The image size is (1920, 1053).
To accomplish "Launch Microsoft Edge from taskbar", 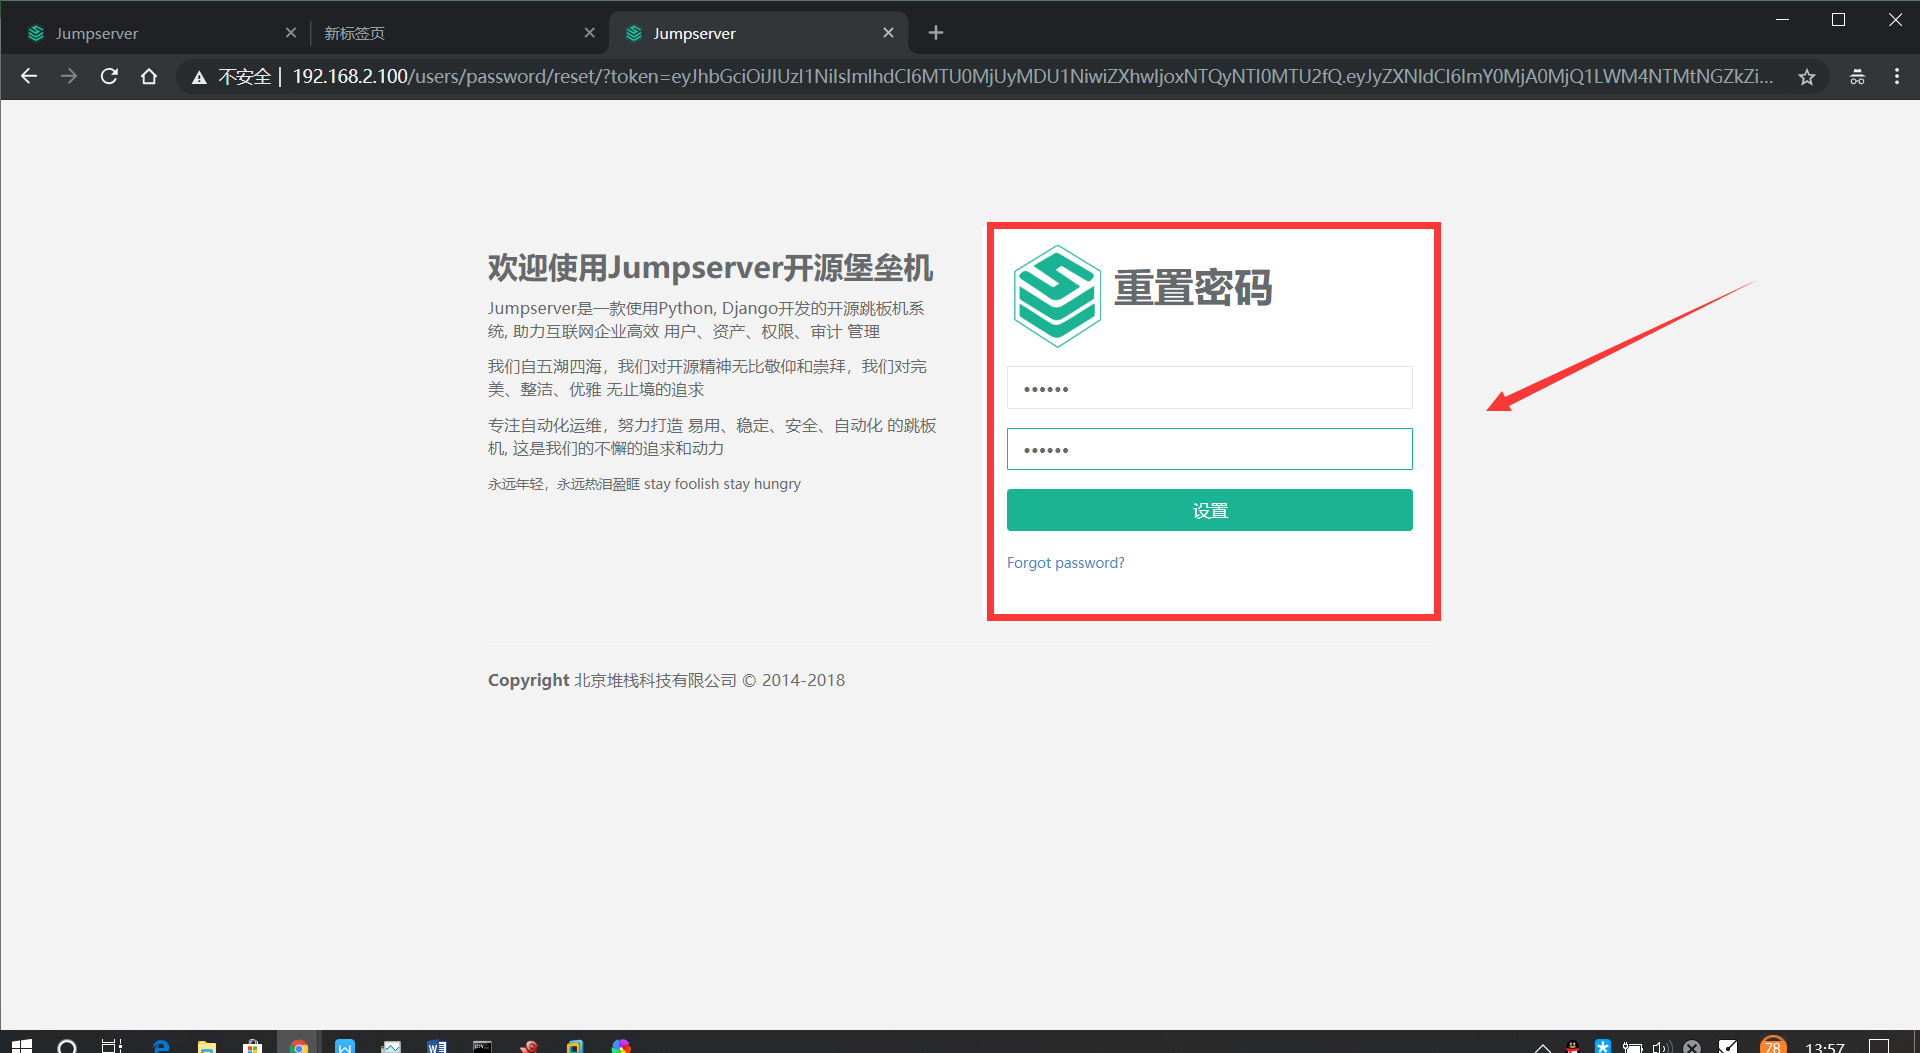I will tap(161, 1046).
